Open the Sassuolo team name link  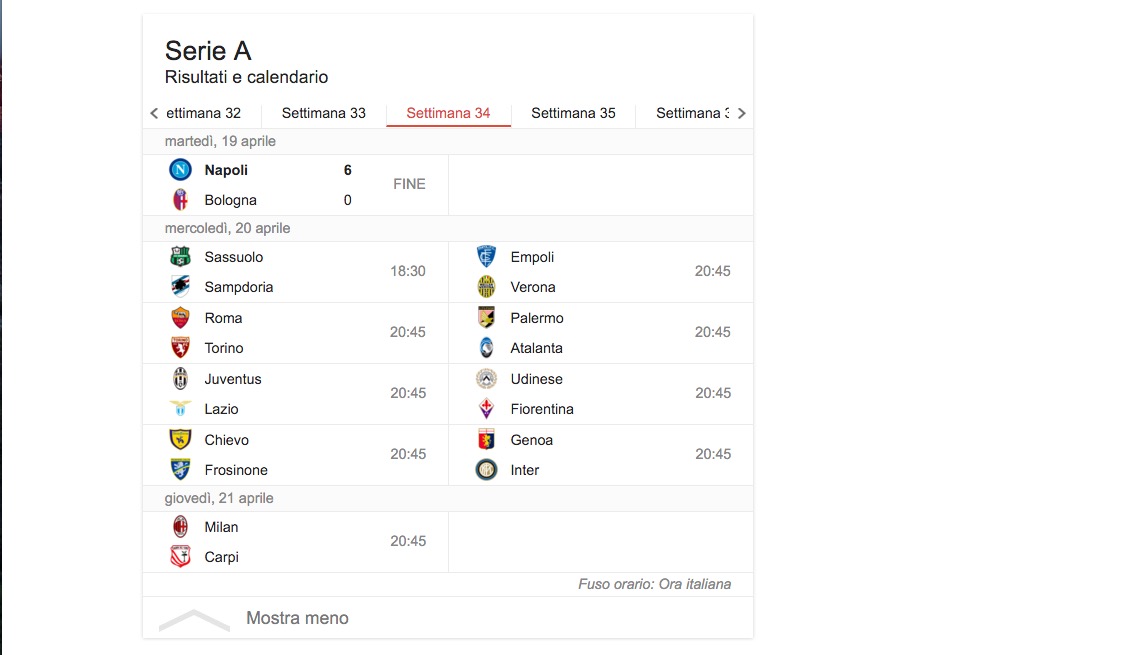click(234, 257)
